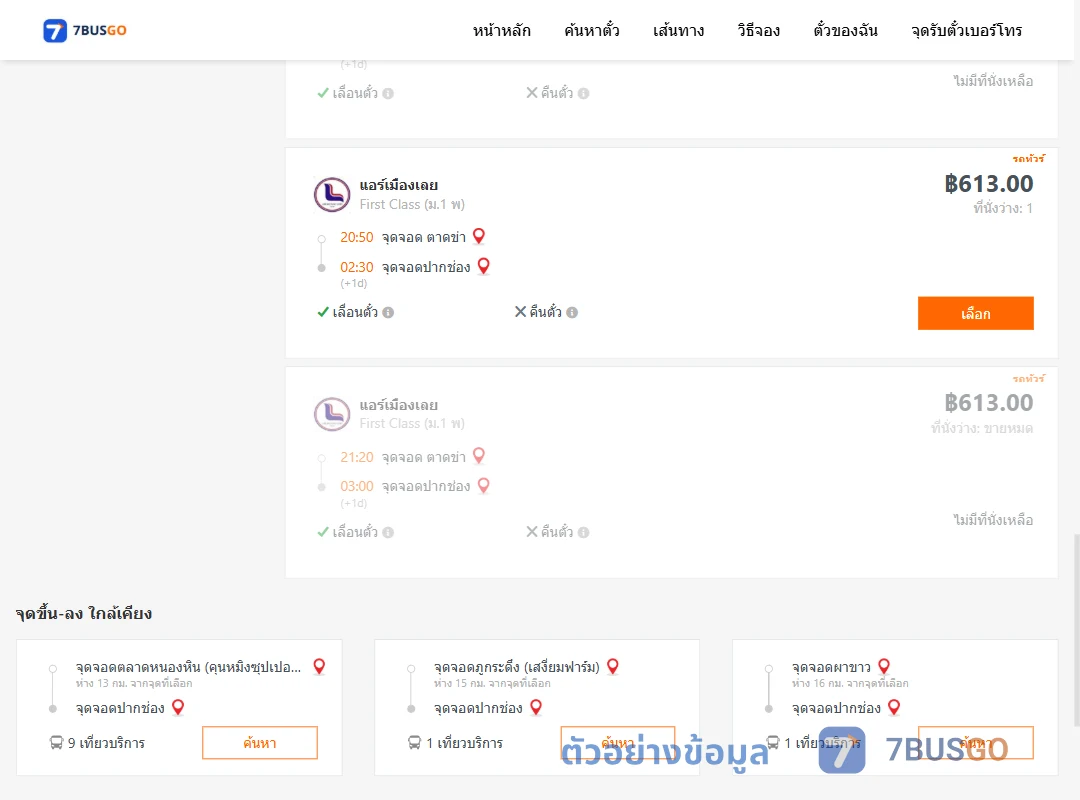Click จุดขึ้น-ลง ใกล้เคียง heading
Screen dimensions: 1080x800
pos(84,613)
